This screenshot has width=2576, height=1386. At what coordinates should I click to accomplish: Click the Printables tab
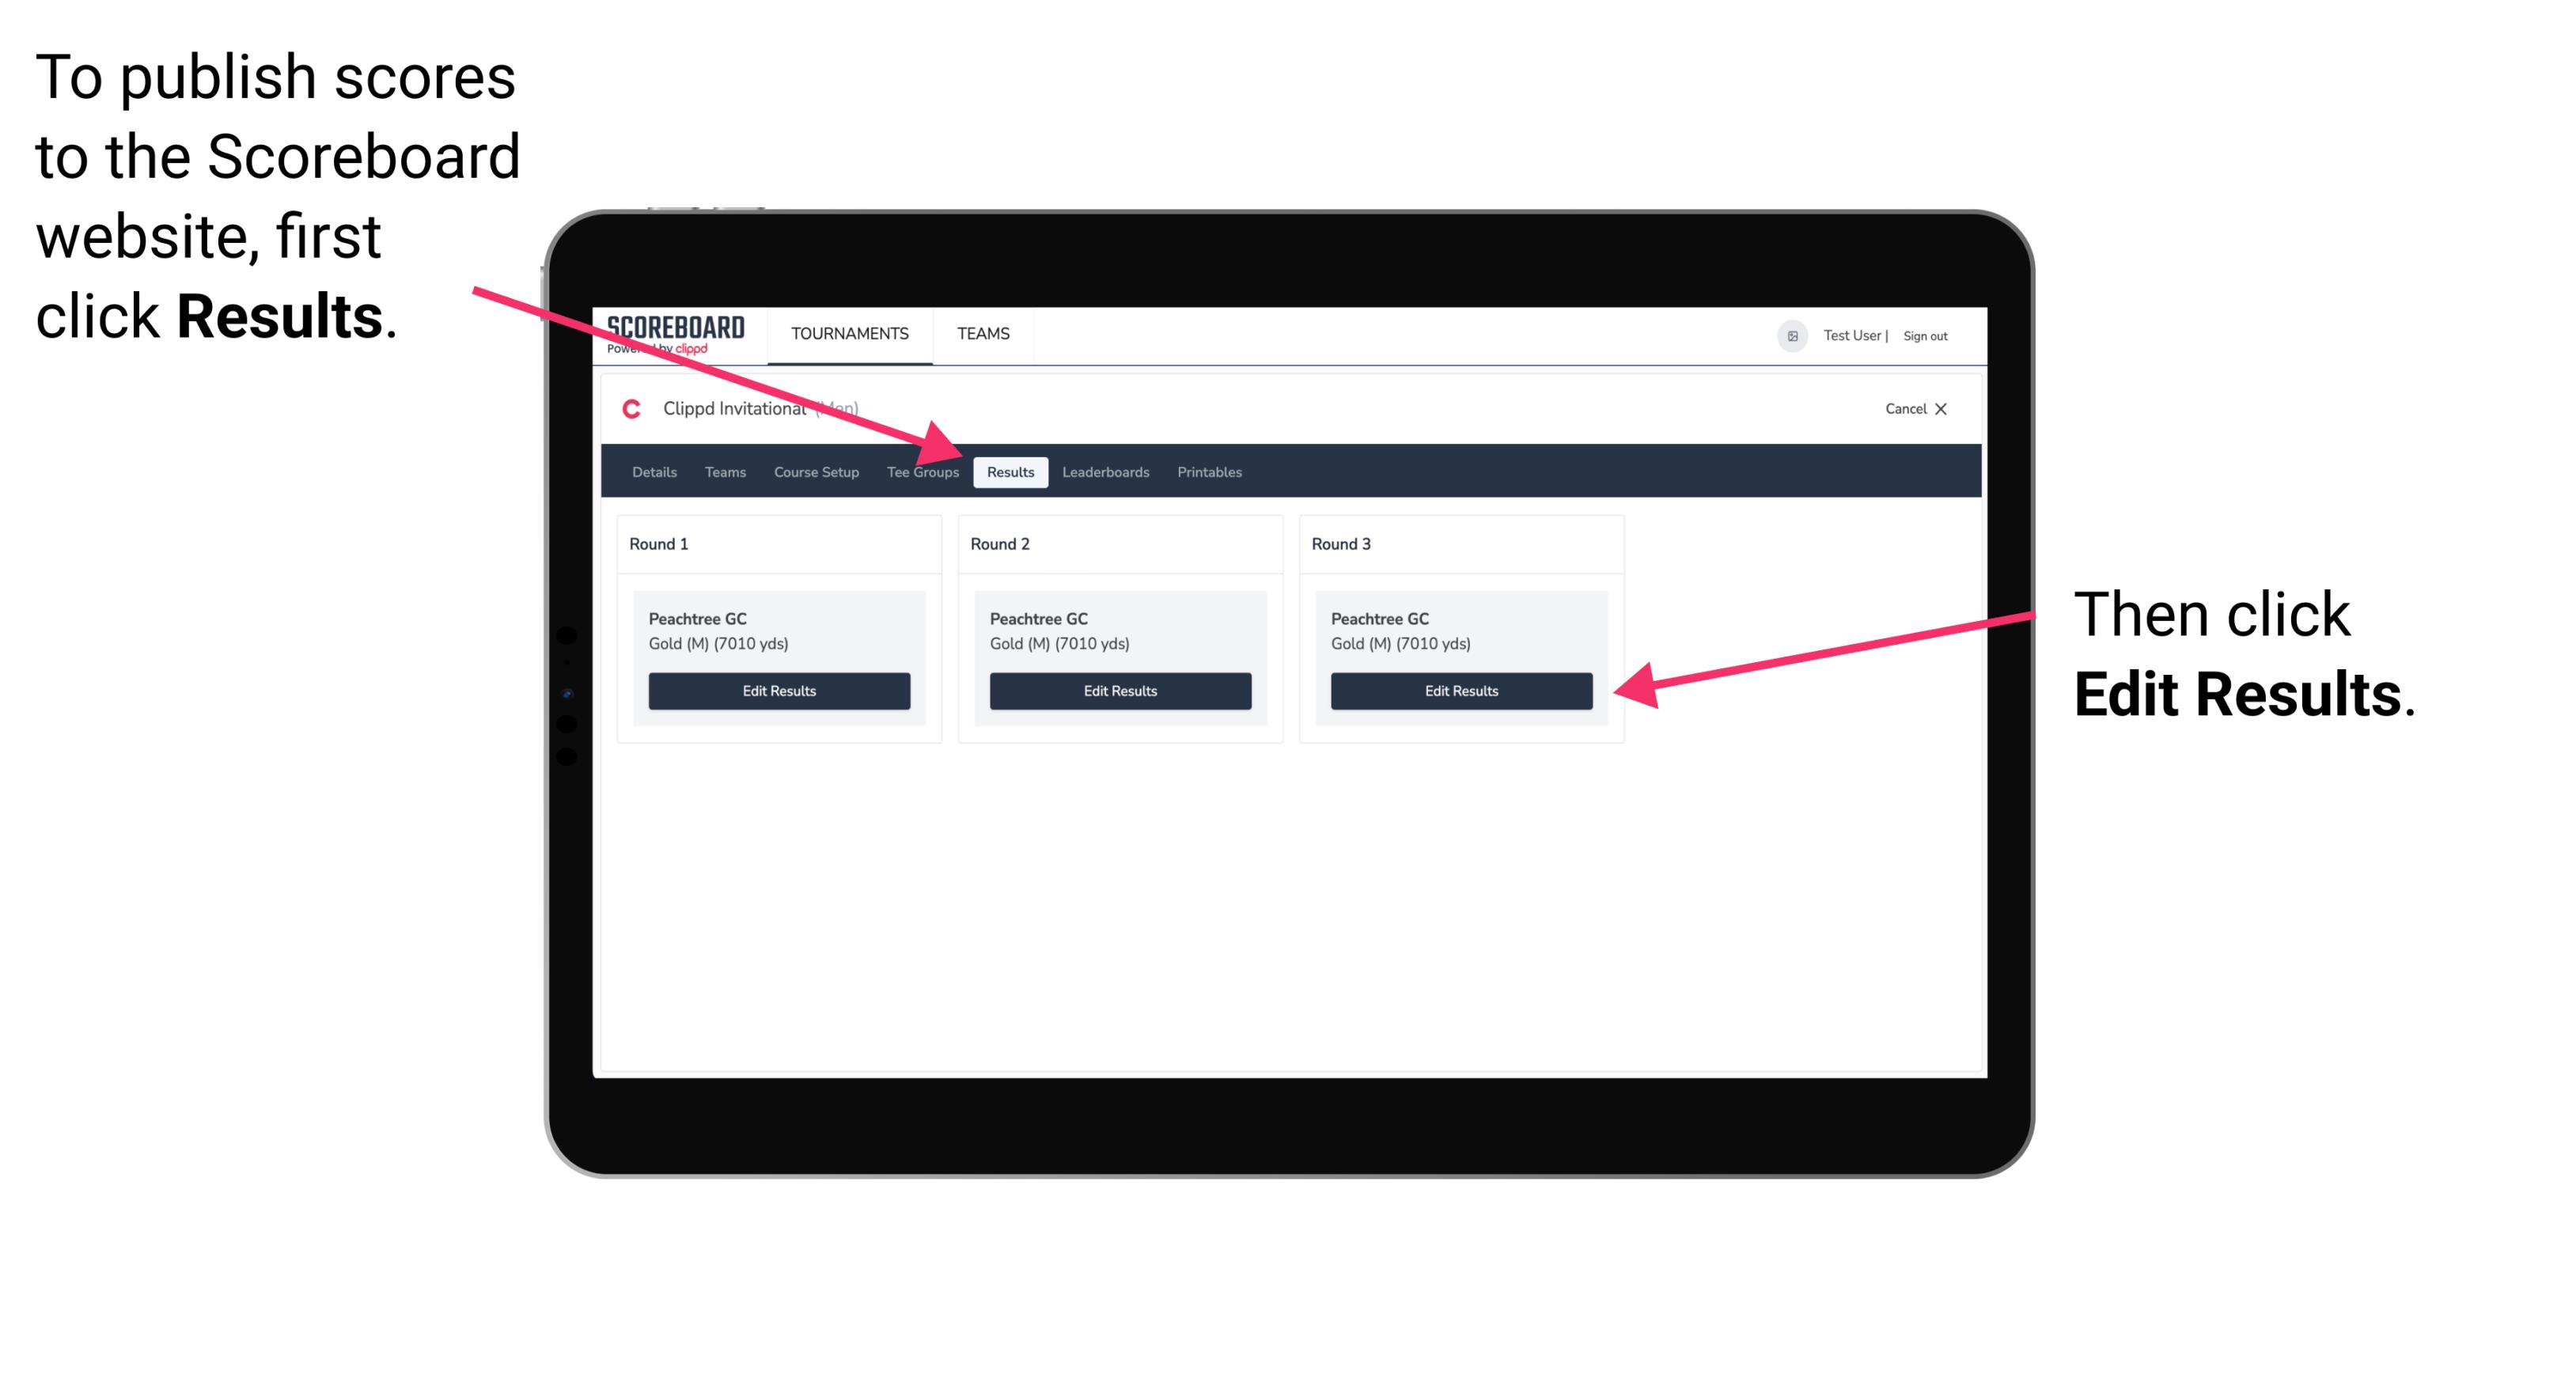coord(1207,471)
